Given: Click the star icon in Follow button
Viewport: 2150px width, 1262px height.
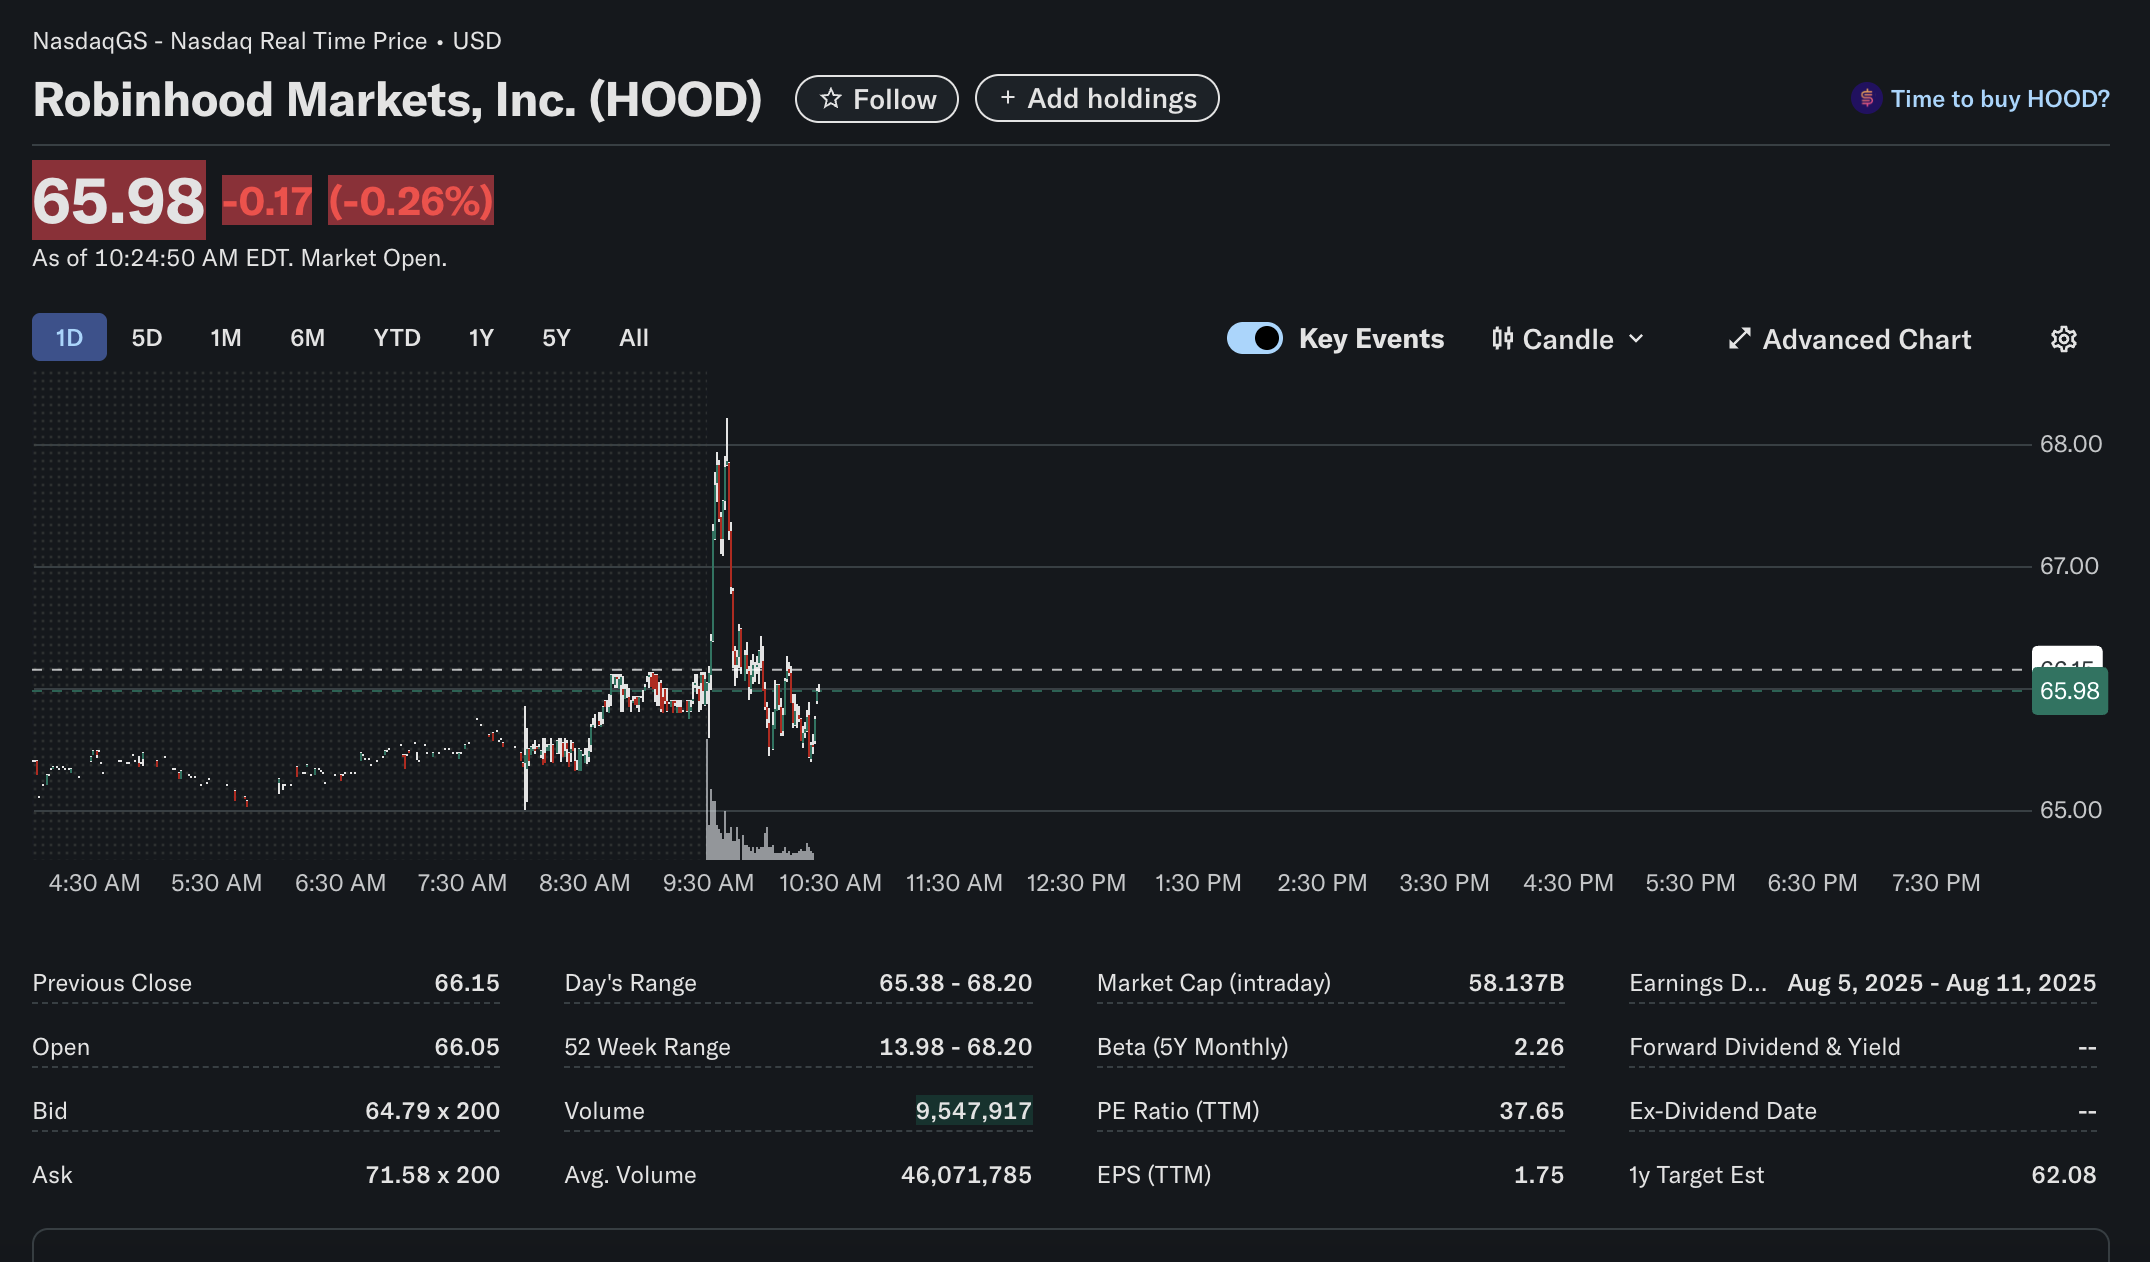Looking at the screenshot, I should (x=830, y=99).
